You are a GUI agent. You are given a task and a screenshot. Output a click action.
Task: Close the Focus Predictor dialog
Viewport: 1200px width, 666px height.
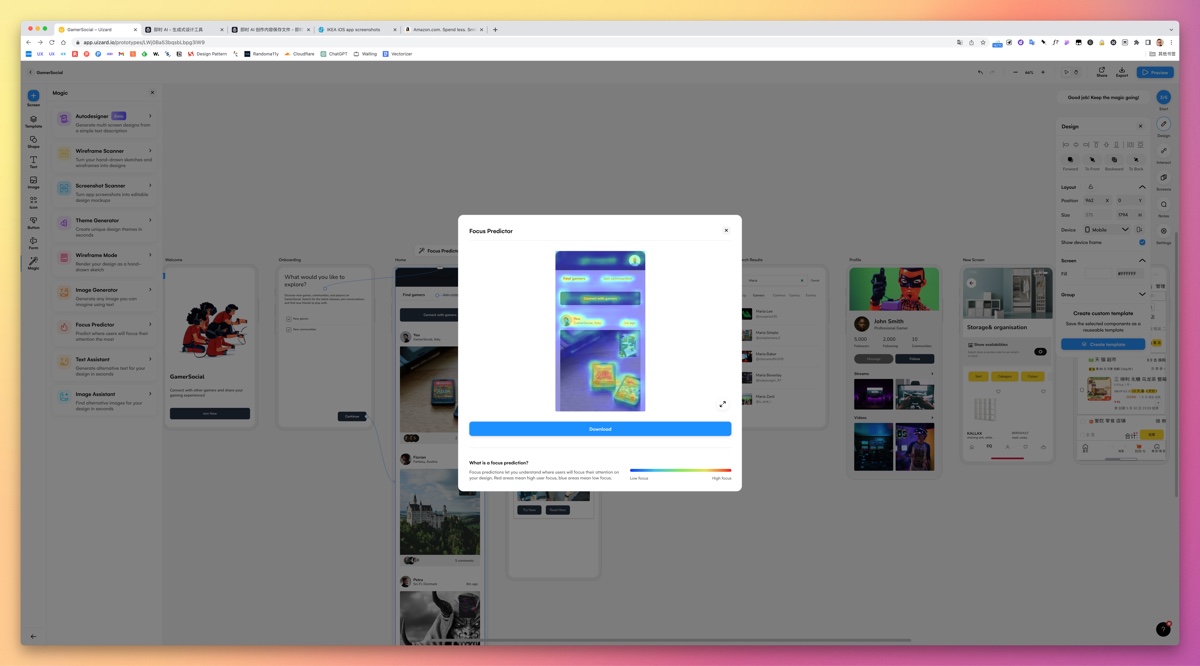click(x=726, y=230)
